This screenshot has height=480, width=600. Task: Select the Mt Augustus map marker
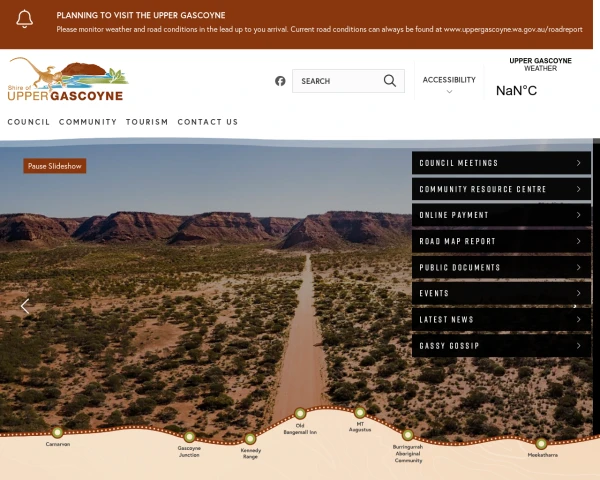[x=360, y=412]
